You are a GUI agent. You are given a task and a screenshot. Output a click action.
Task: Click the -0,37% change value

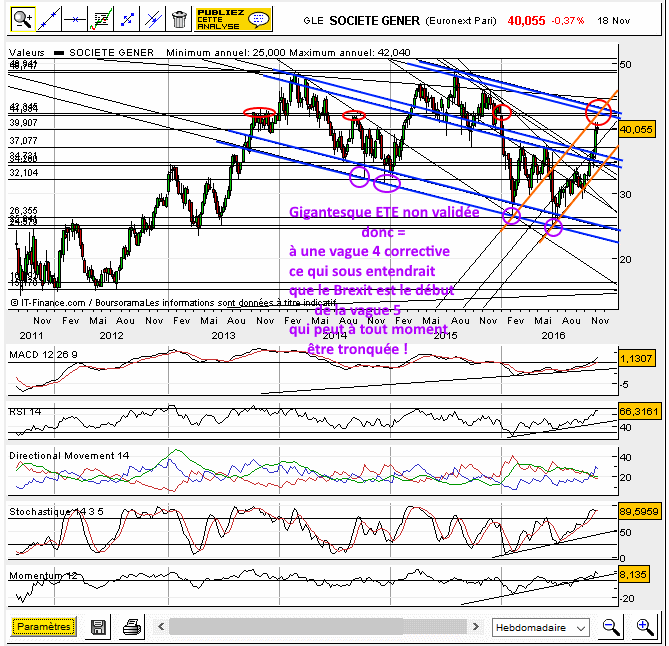pyautogui.click(x=567, y=20)
